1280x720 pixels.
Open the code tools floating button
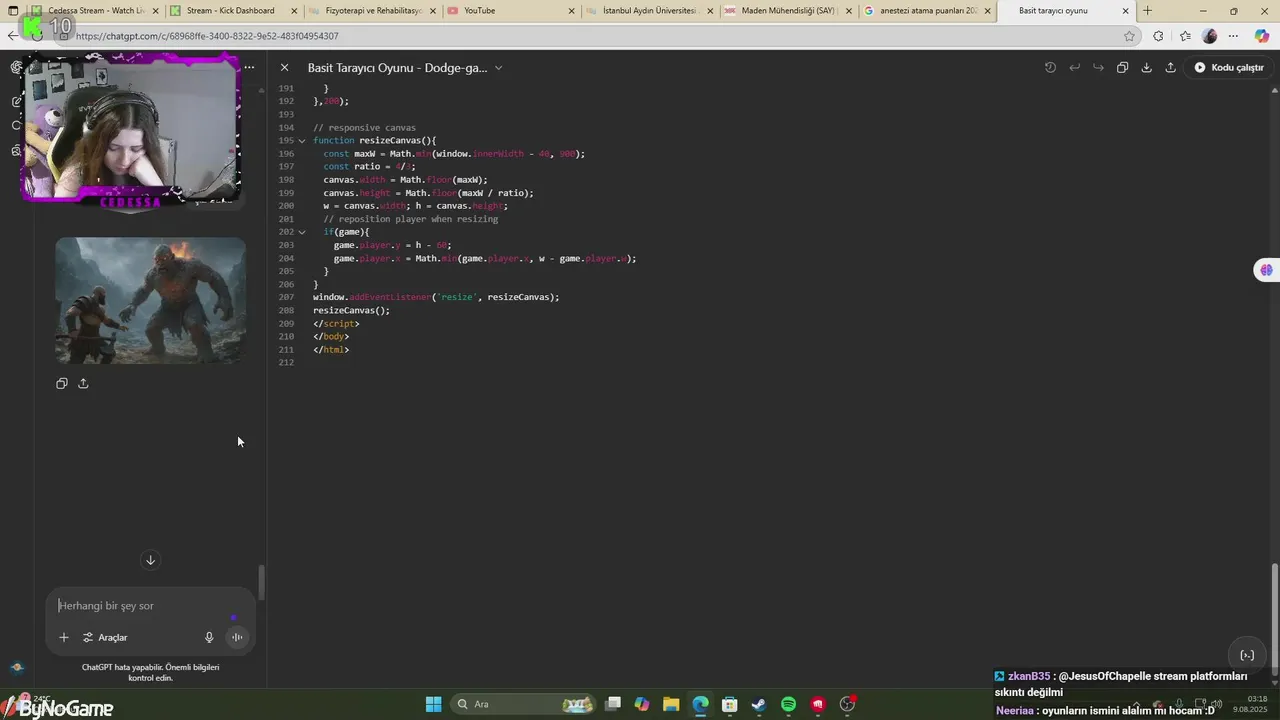click(1247, 655)
